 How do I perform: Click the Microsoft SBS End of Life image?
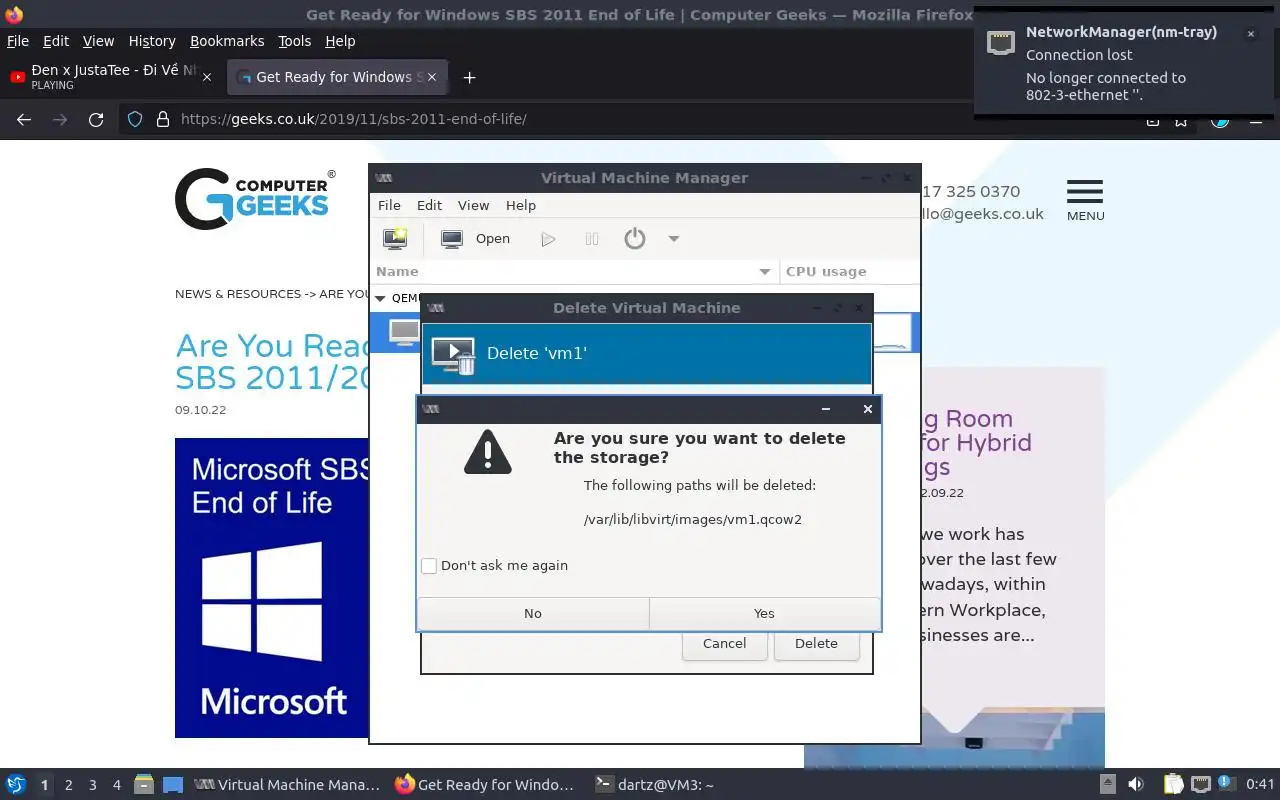coord(272,588)
